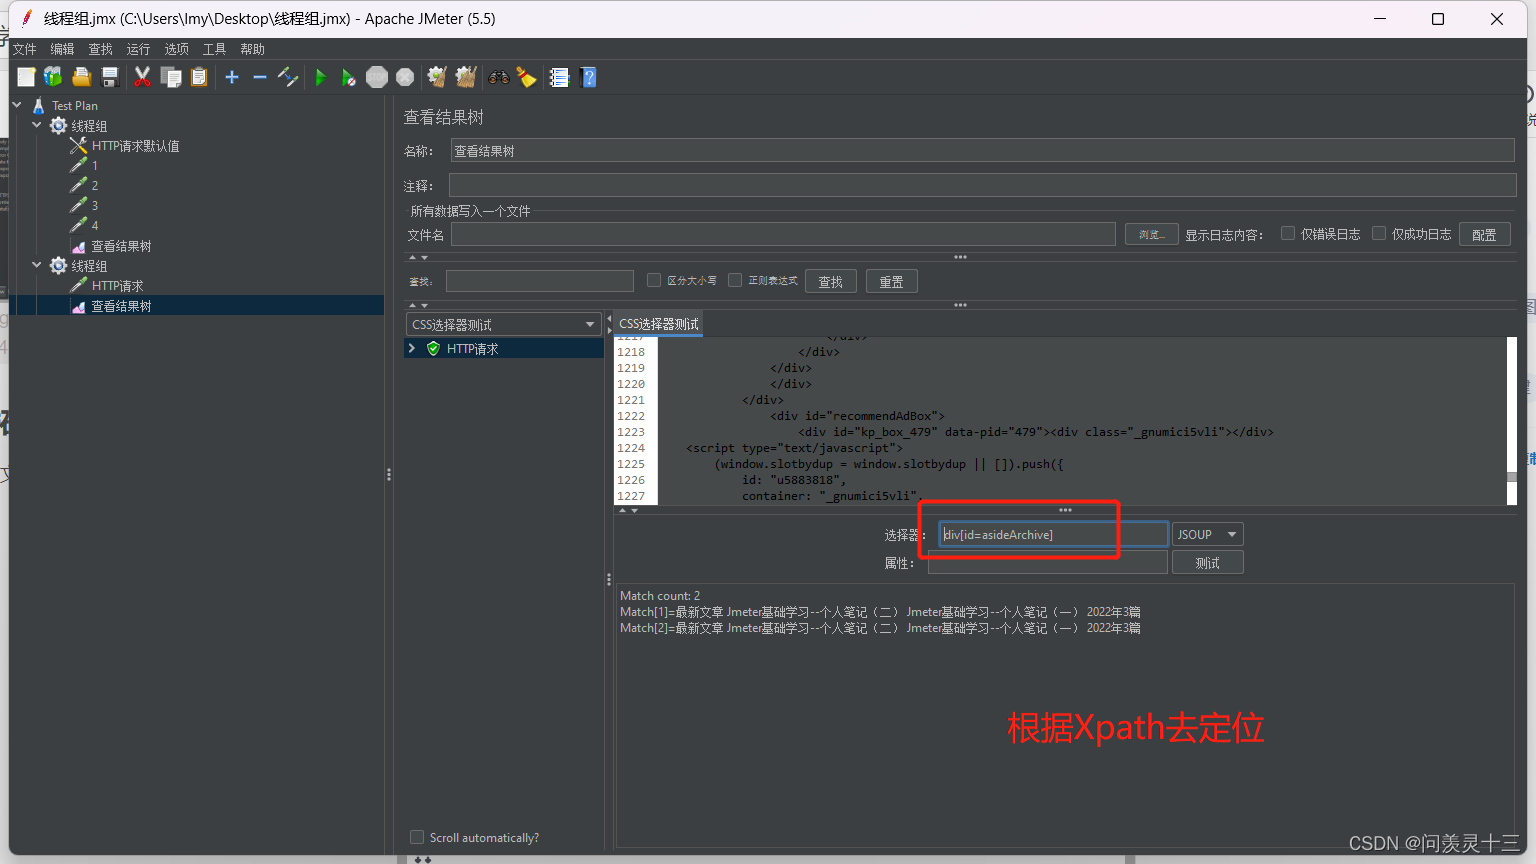The width and height of the screenshot is (1536, 864).
Task: Click the Open file folder icon
Action: 82,77
